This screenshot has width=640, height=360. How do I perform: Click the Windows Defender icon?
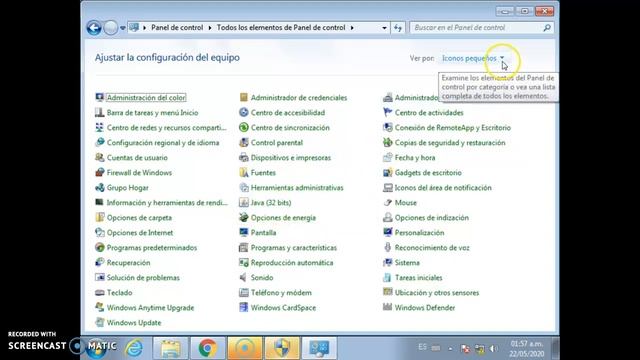click(x=387, y=308)
